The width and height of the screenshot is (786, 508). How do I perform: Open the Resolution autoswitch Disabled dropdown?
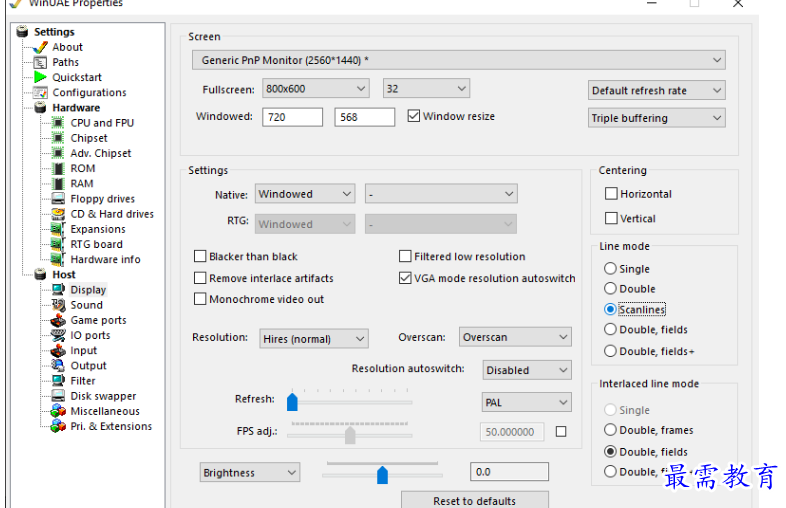point(527,370)
